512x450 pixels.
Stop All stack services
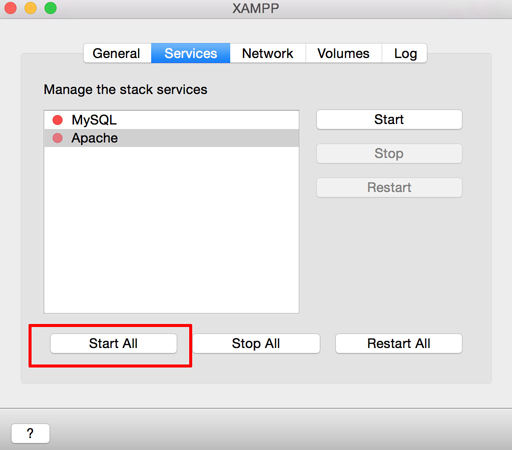256,343
